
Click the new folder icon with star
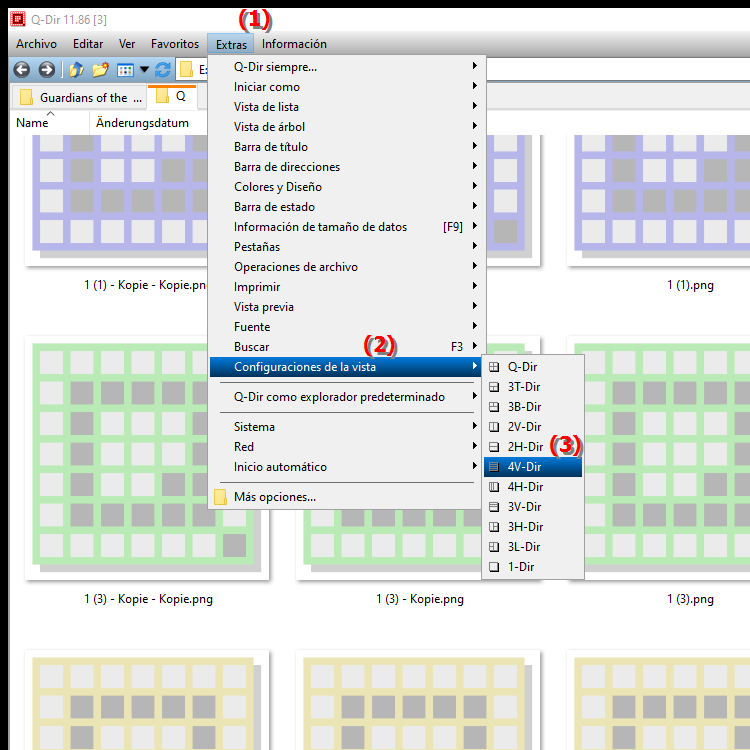pyautogui.click(x=100, y=70)
